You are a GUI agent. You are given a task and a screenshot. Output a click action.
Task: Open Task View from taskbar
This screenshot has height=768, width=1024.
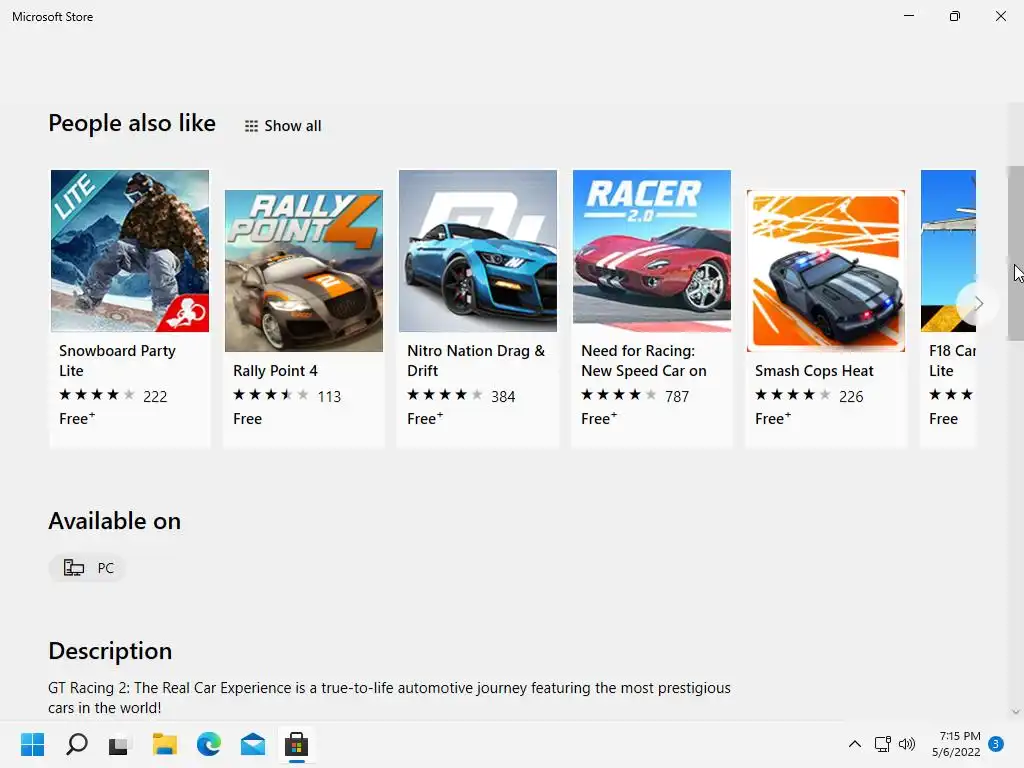click(120, 744)
